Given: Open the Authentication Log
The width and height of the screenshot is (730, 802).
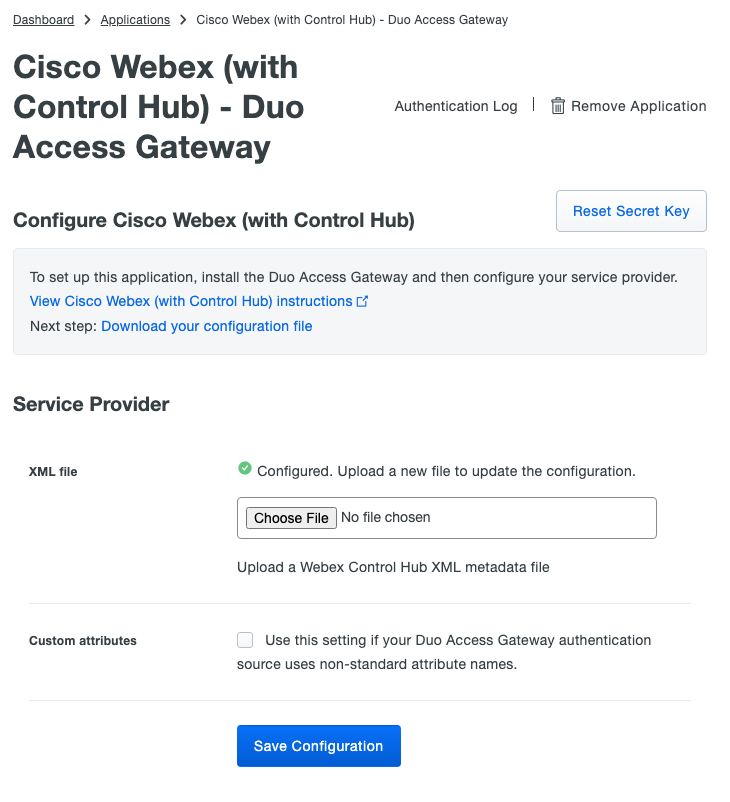Looking at the screenshot, I should 456,106.
